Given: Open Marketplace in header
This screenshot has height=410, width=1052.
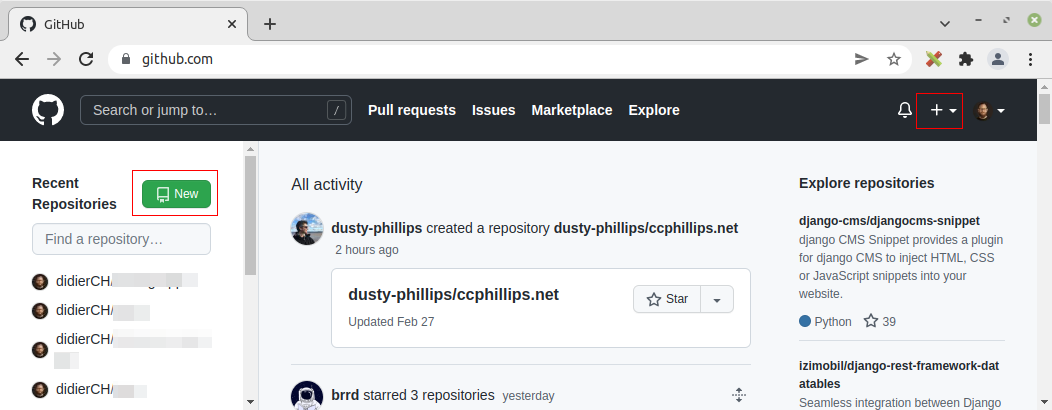Looking at the screenshot, I should (x=572, y=110).
